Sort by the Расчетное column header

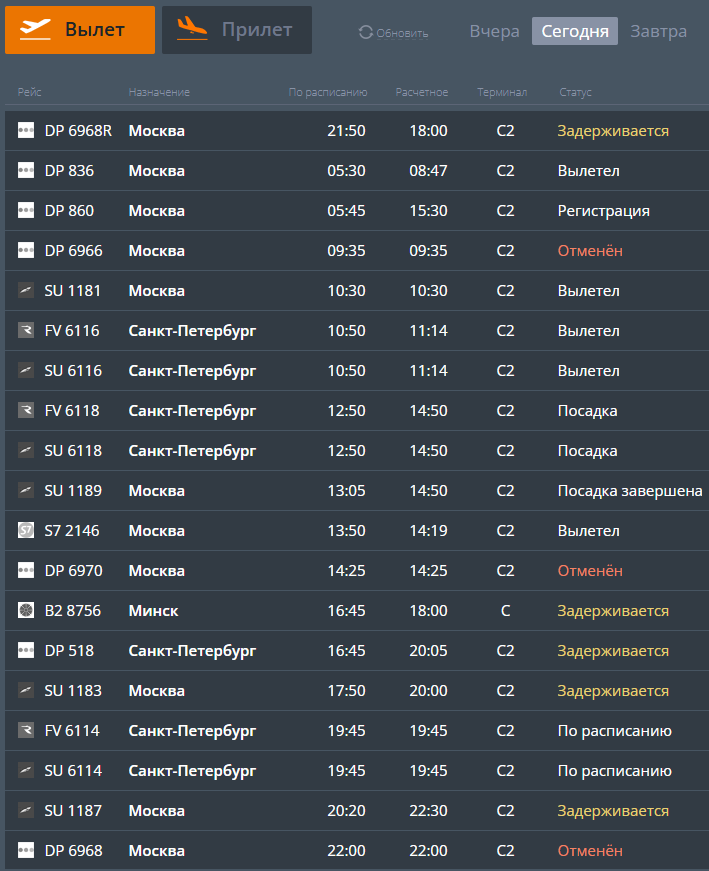pos(422,92)
